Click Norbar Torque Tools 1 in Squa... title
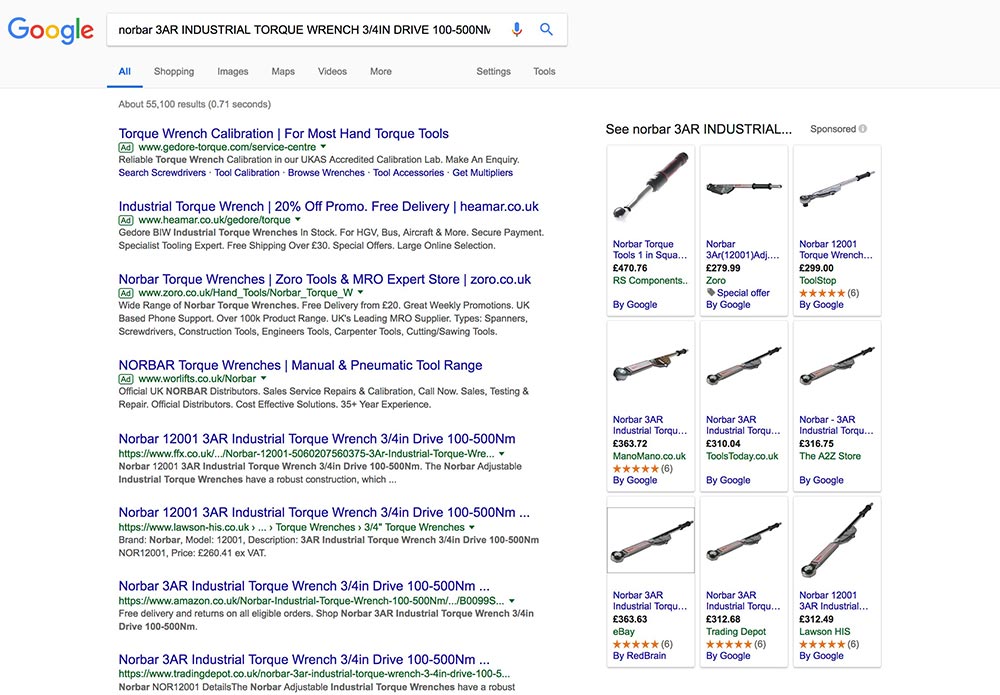 (x=650, y=249)
